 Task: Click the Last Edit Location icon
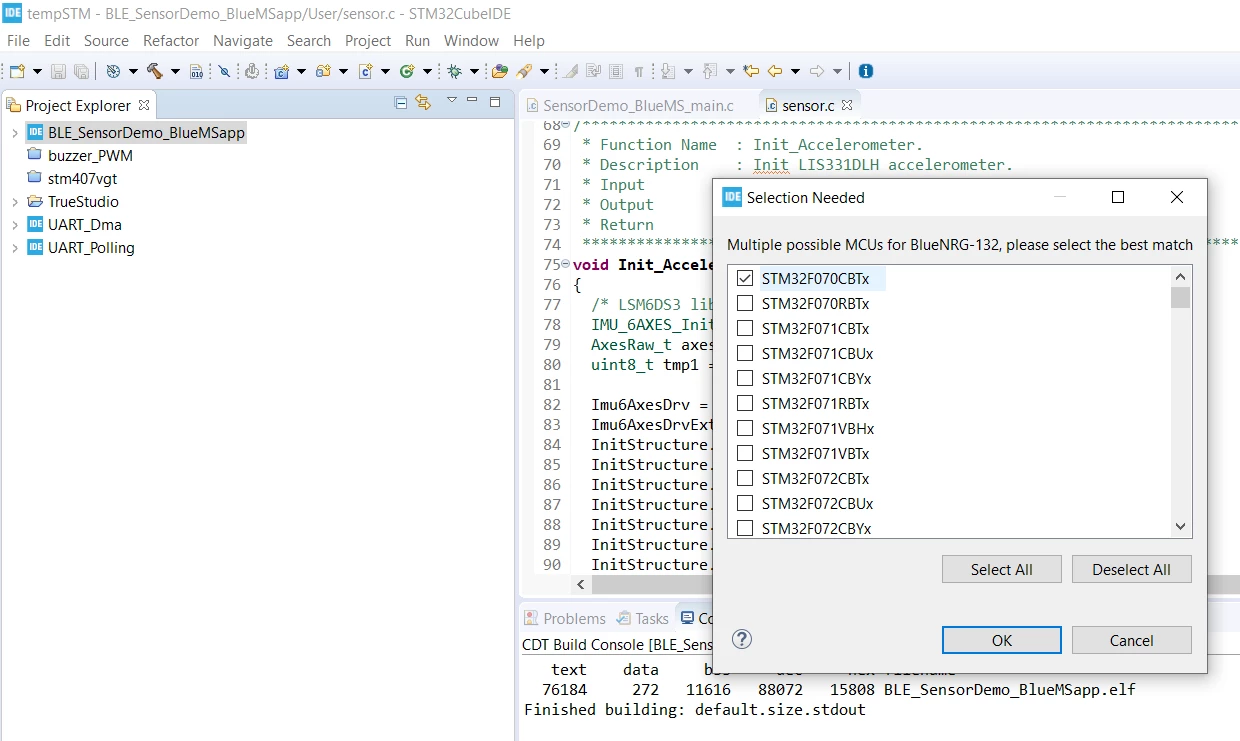[751, 71]
